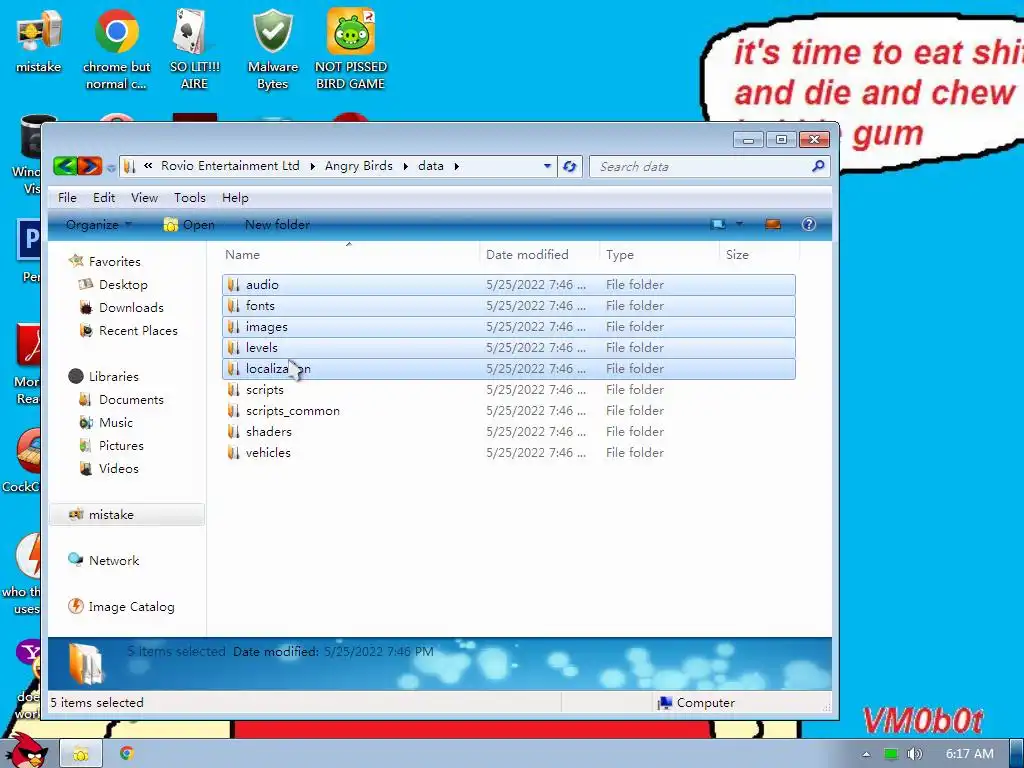Image resolution: width=1024 pixels, height=768 pixels.
Task: Select the scripts_common folder icon
Action: (233, 411)
